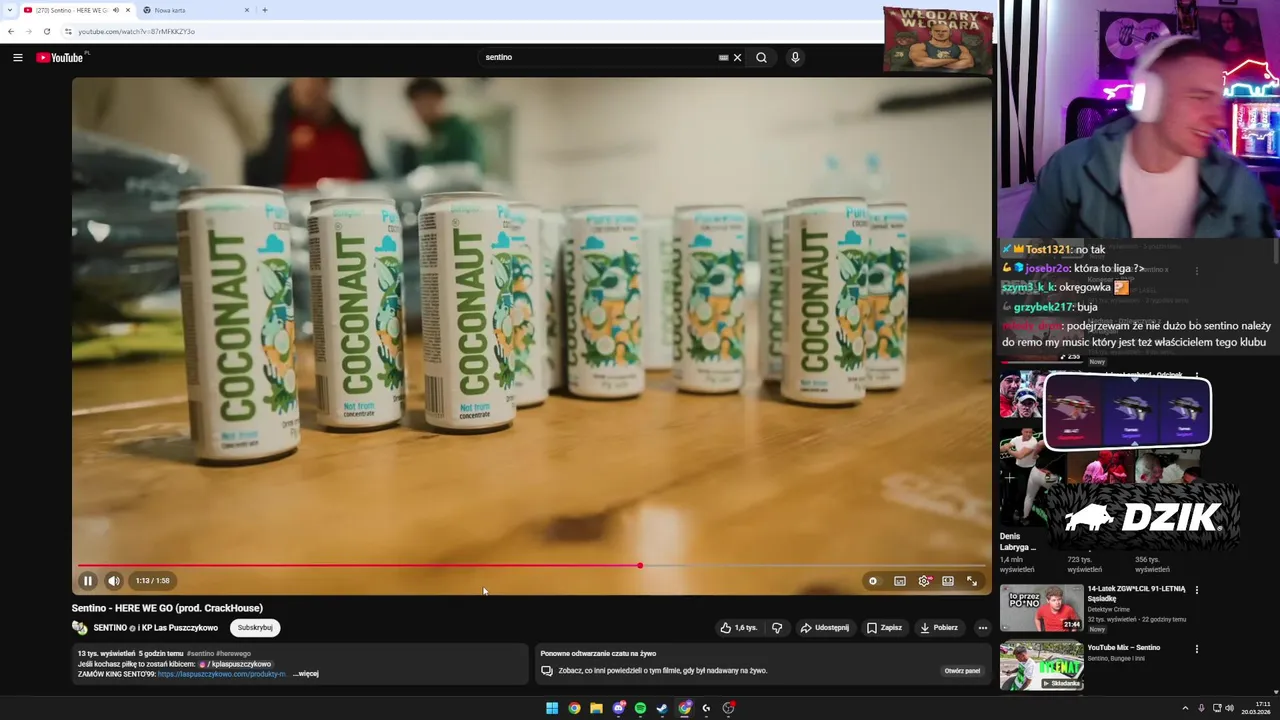Open Steam from the taskbar
This screenshot has width=1280, height=720.
(662, 708)
